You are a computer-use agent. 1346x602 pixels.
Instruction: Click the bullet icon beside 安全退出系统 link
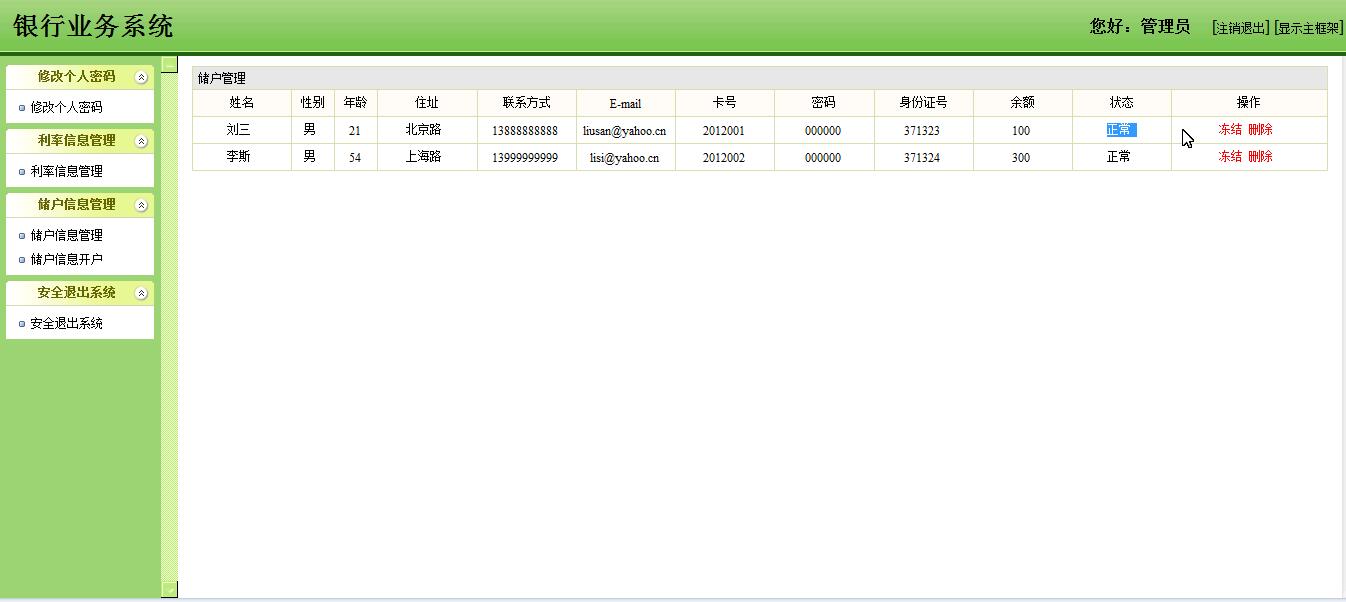[x=22, y=324]
